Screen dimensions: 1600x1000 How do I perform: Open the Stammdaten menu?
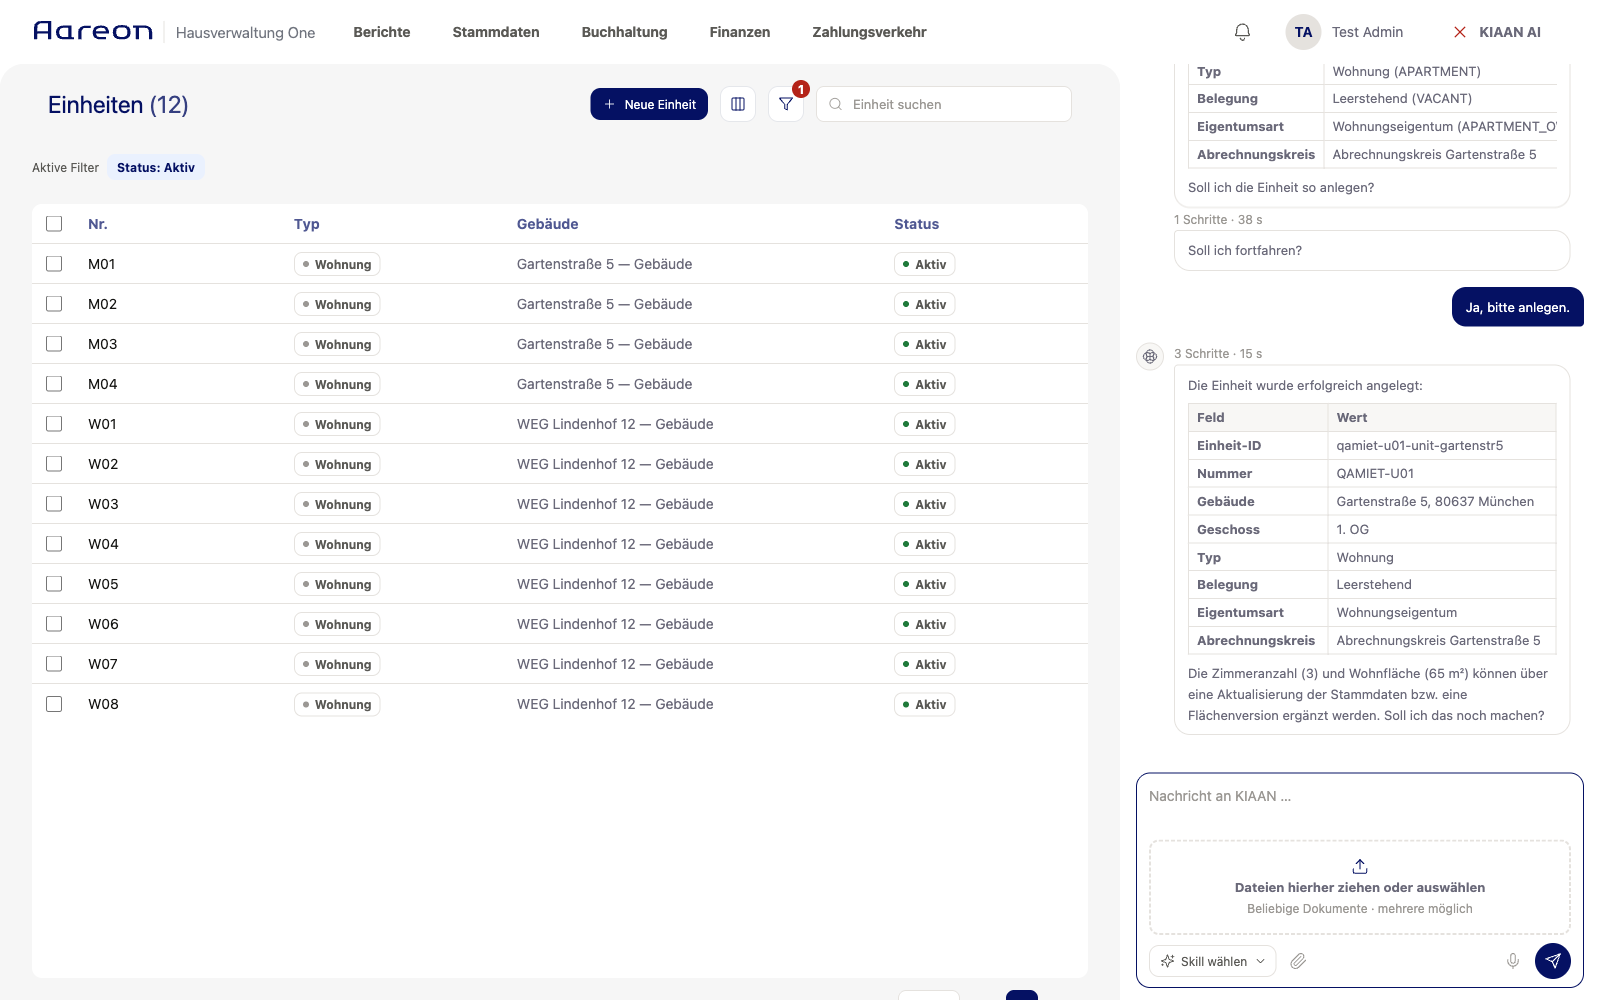pyautogui.click(x=496, y=32)
